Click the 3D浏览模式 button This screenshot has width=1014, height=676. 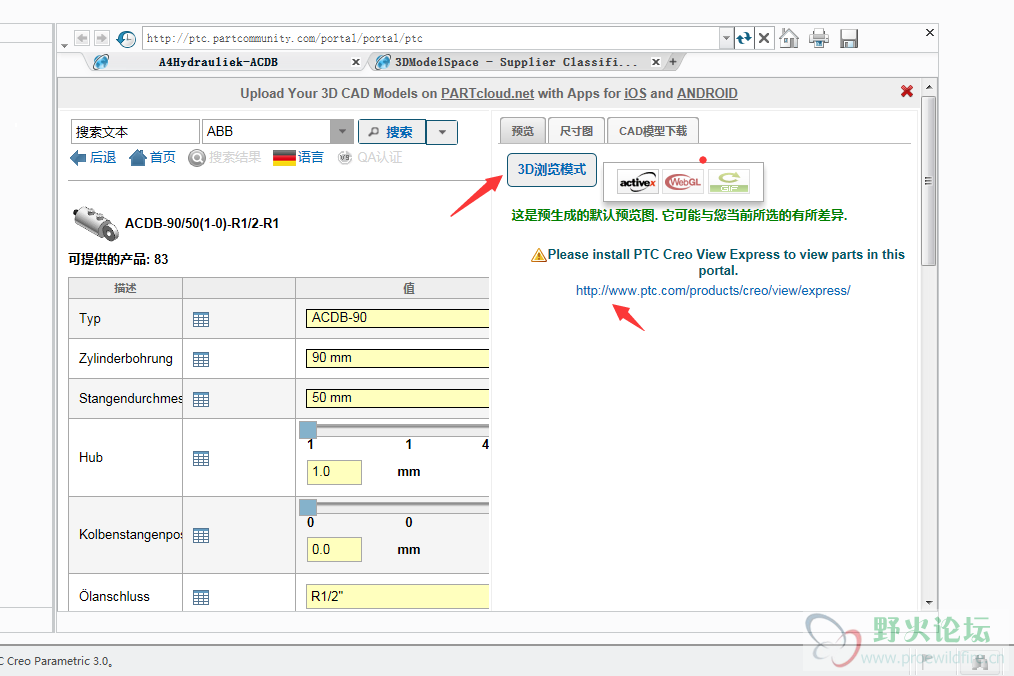552,169
